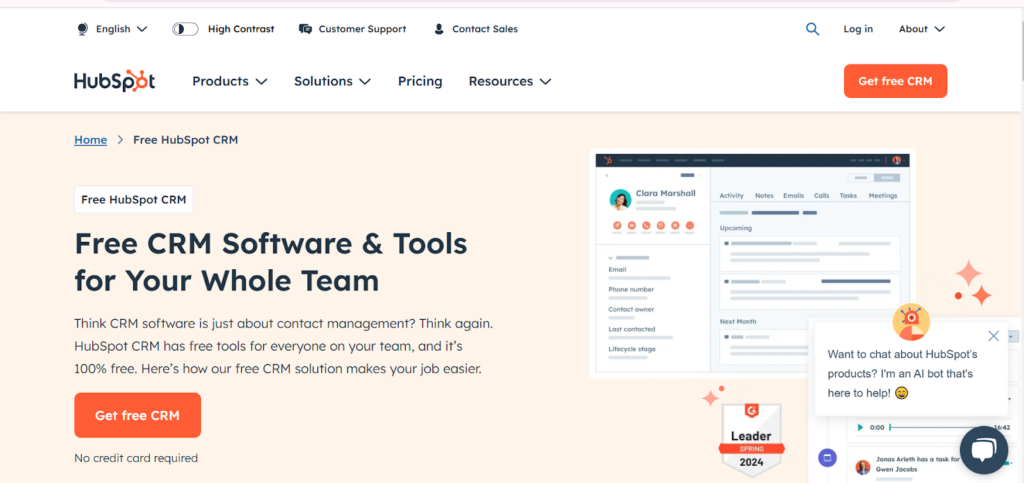Click the 'Contact owner' field label
The width and height of the screenshot is (1024, 483).
[632, 309]
